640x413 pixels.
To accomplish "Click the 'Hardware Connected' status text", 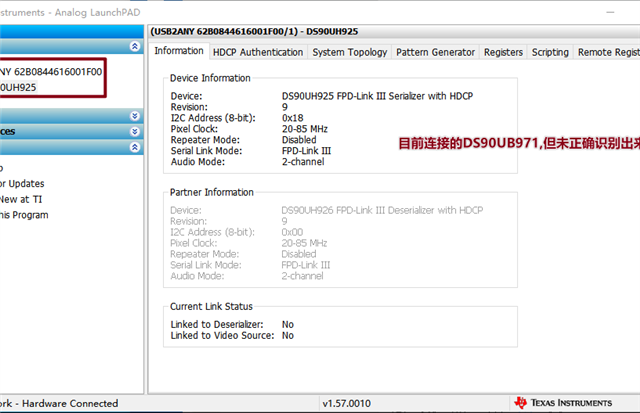I will click(70, 404).
